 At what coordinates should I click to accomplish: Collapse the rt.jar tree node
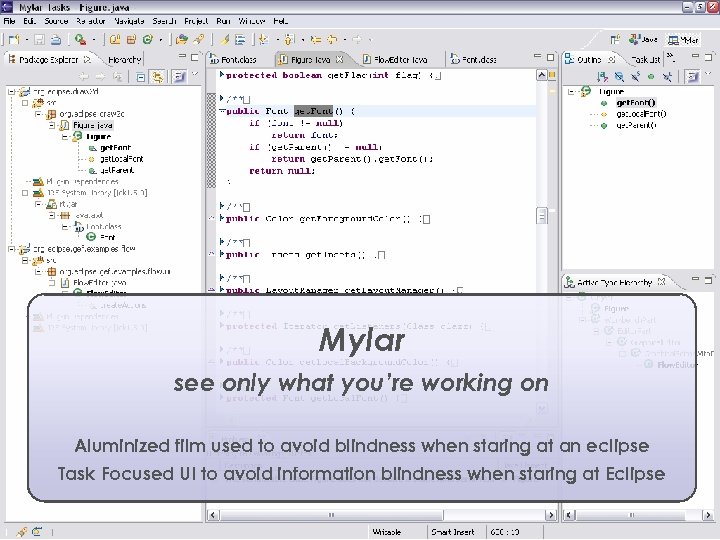[39, 204]
